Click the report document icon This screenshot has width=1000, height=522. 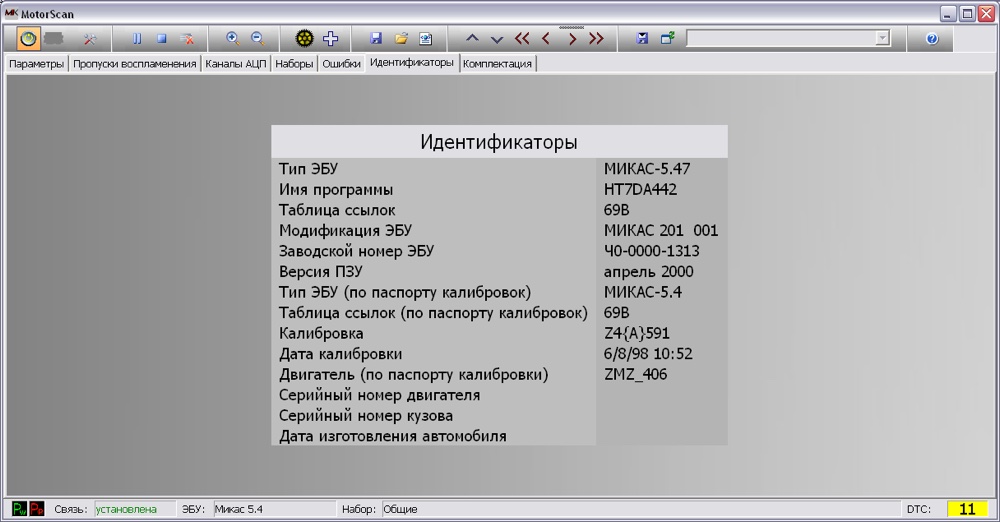(426, 39)
